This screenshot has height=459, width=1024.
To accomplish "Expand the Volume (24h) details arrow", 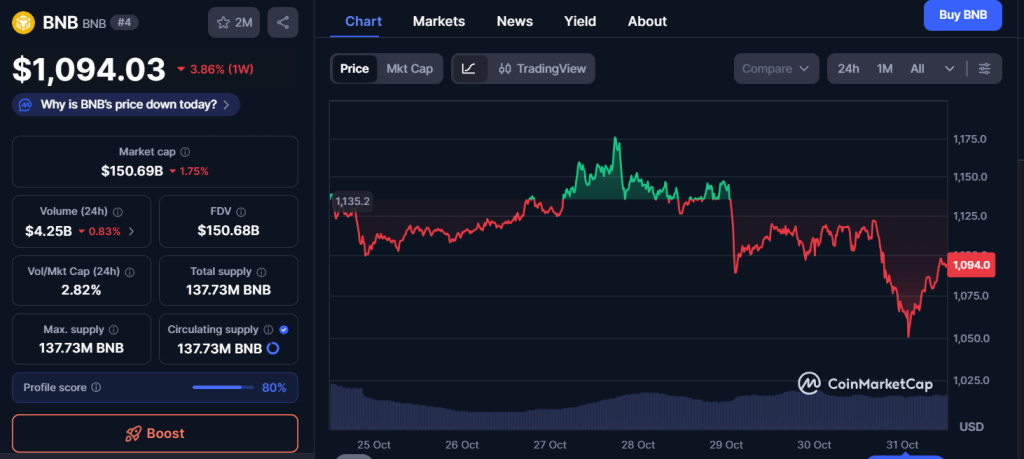I will pyautogui.click(x=132, y=232).
